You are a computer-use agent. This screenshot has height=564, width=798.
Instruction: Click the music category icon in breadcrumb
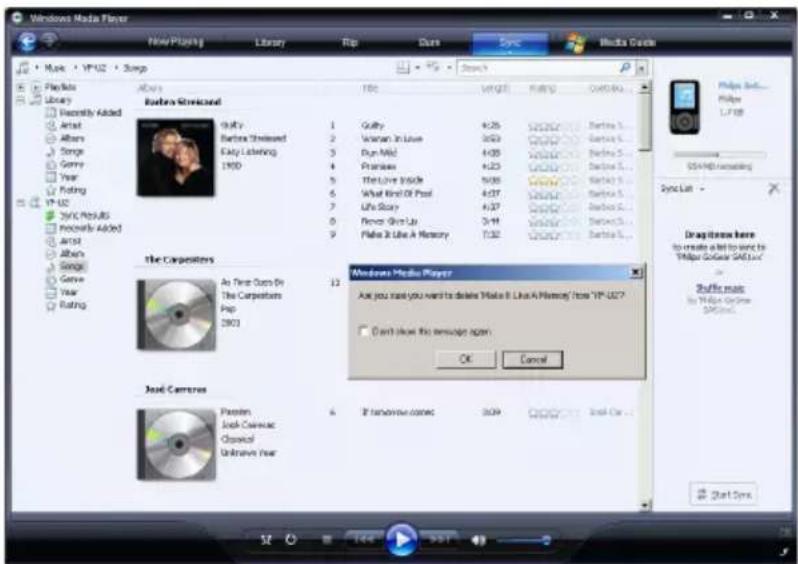click(x=23, y=68)
